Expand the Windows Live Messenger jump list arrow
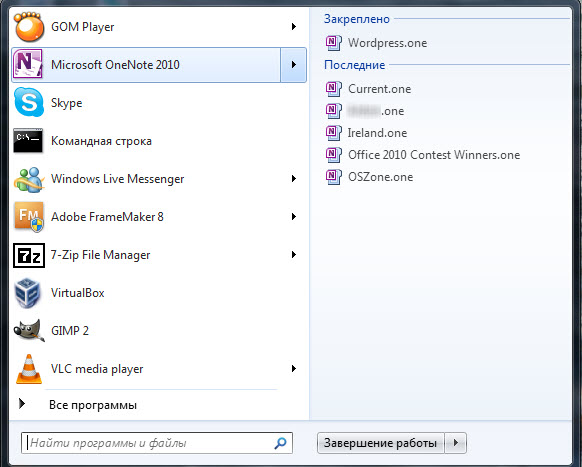The width and height of the screenshot is (582, 467). [294, 179]
